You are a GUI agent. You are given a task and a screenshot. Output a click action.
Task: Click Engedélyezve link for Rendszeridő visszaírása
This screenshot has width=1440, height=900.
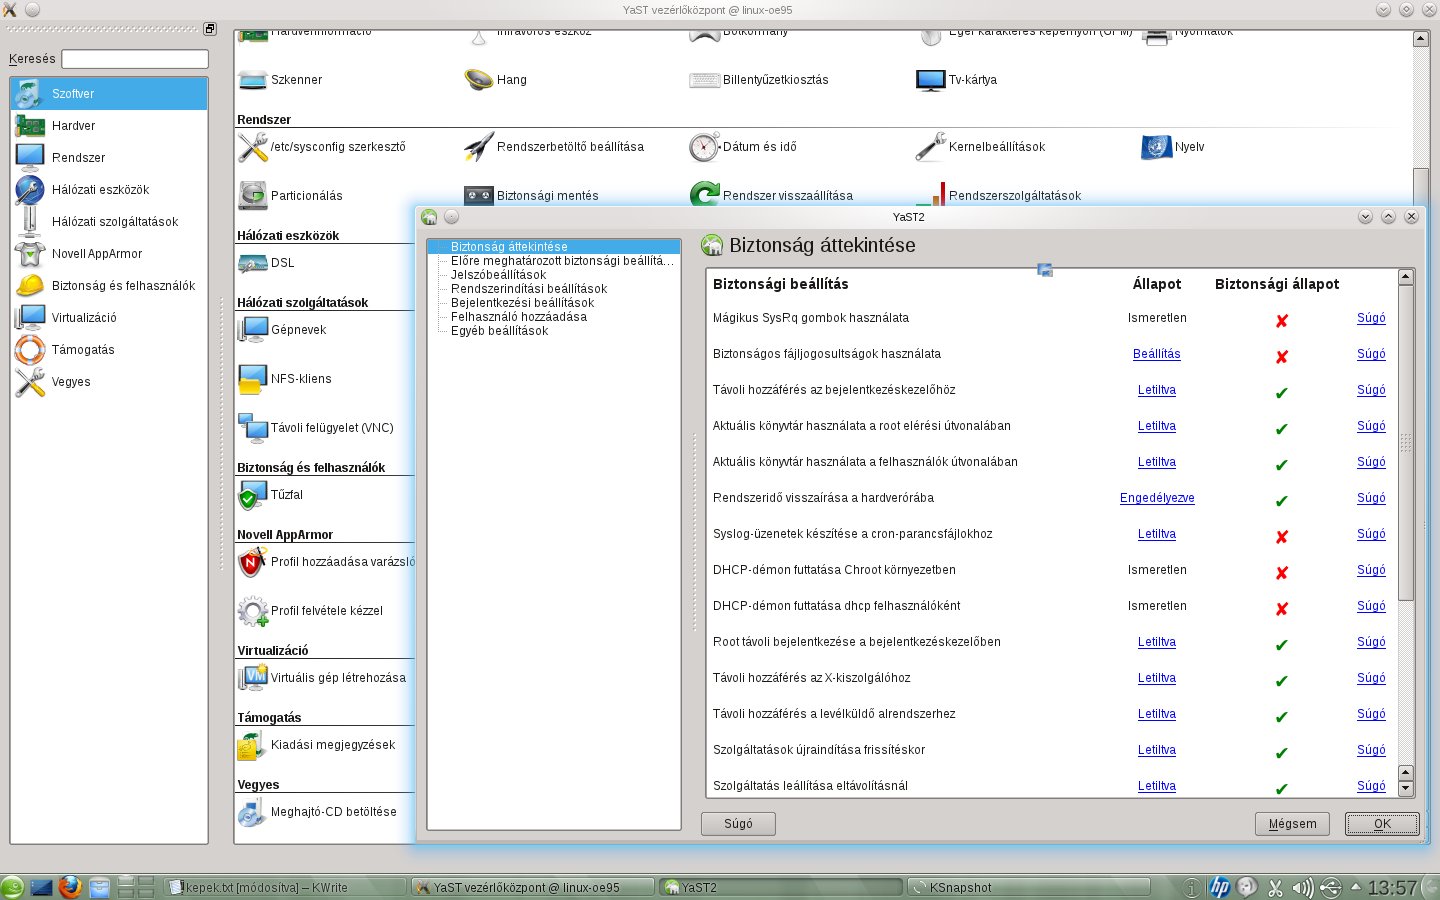tap(1157, 498)
